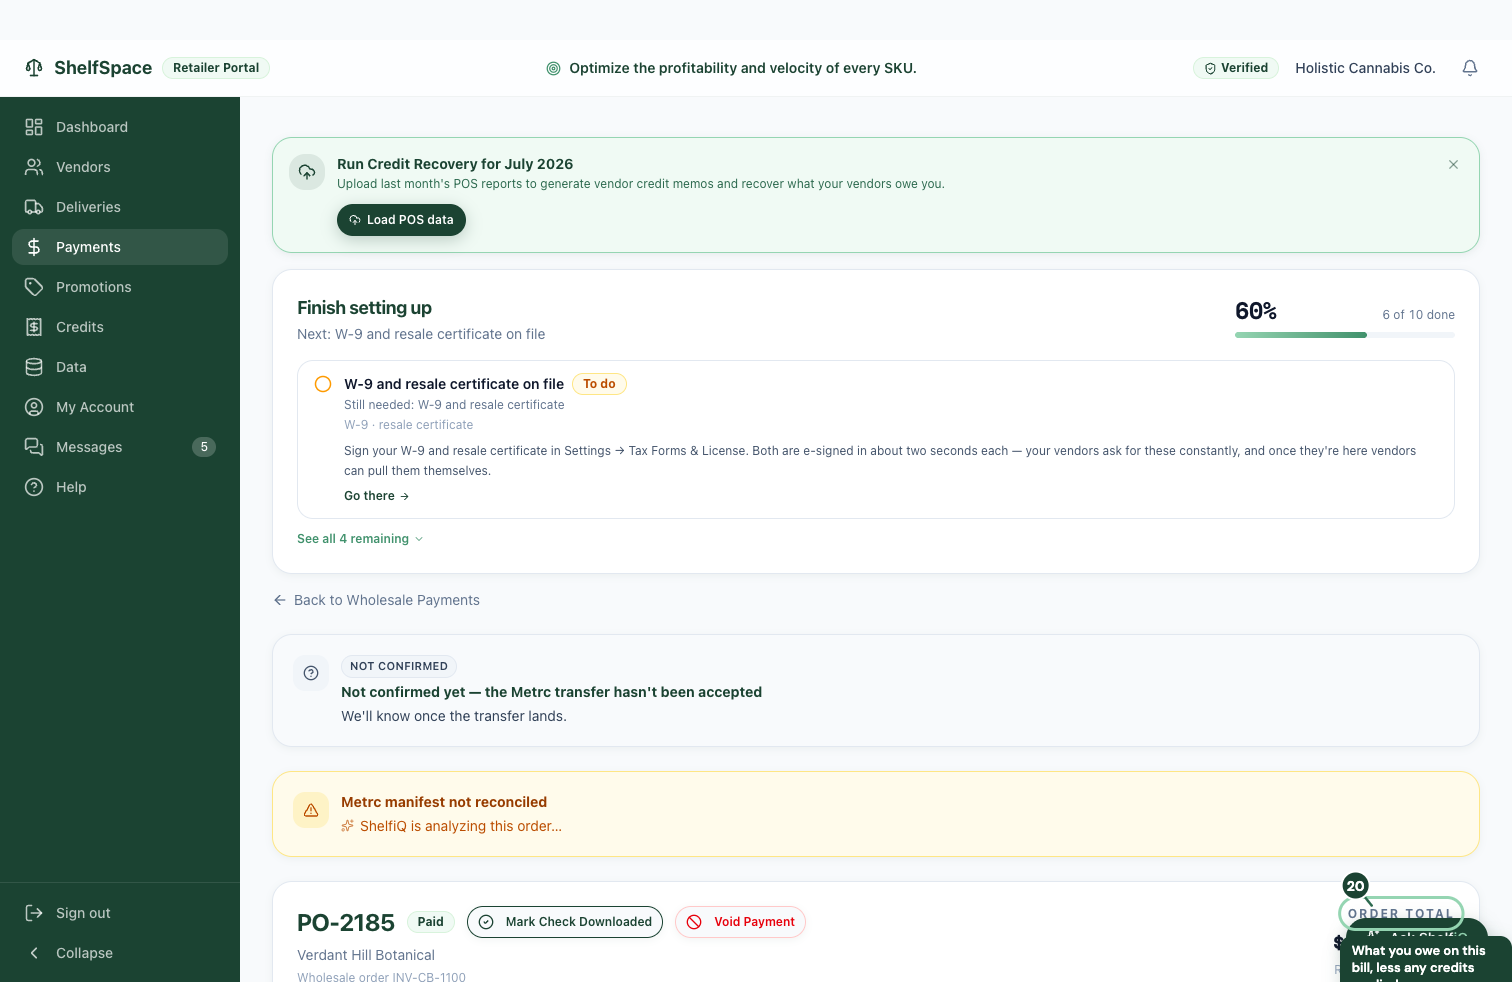Click the NOT CONFIRMED label
The height and width of the screenshot is (982, 1512).
pos(399,666)
